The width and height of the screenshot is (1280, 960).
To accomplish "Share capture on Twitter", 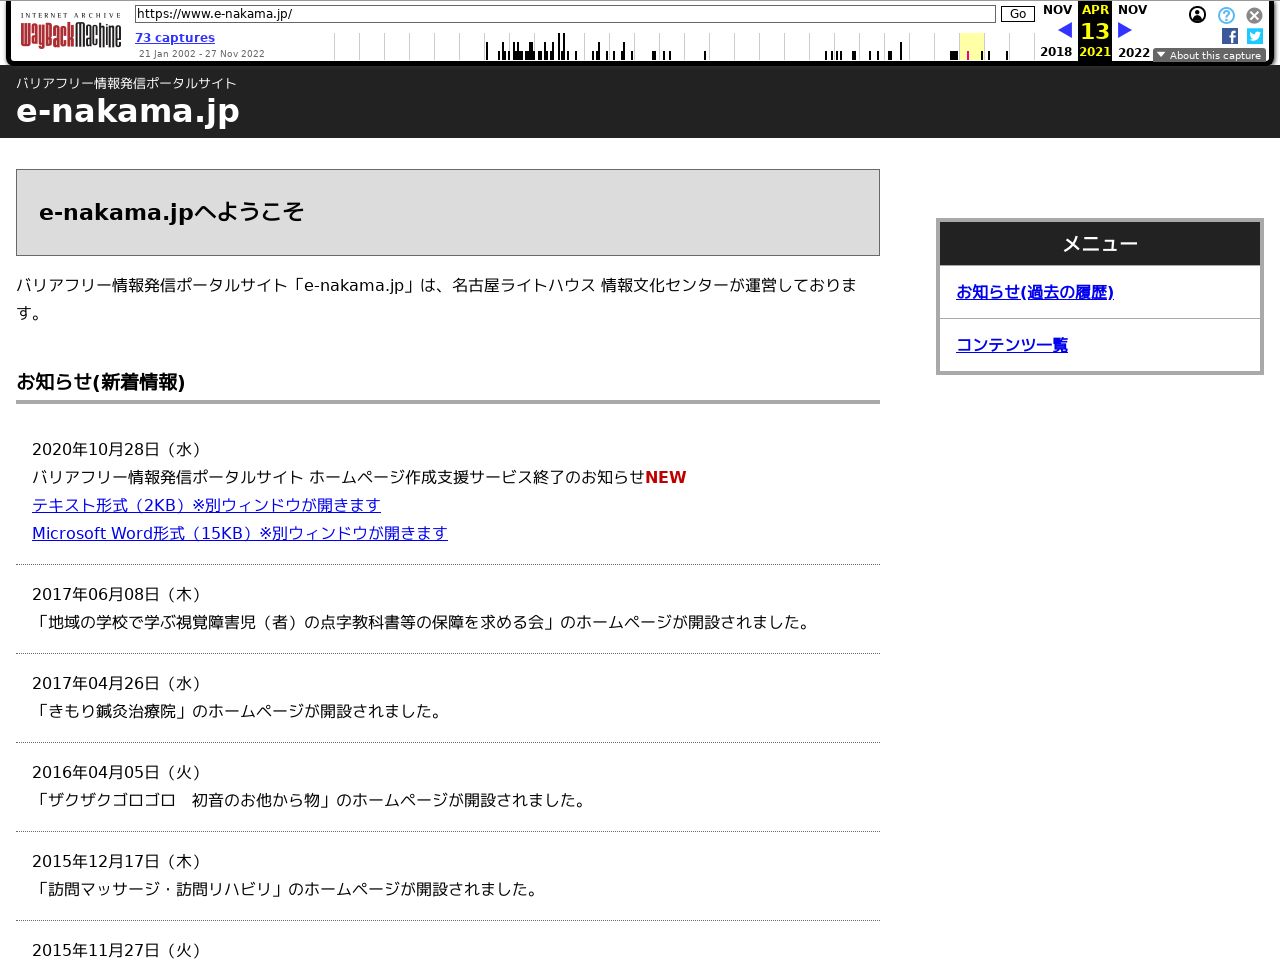I will pos(1254,36).
